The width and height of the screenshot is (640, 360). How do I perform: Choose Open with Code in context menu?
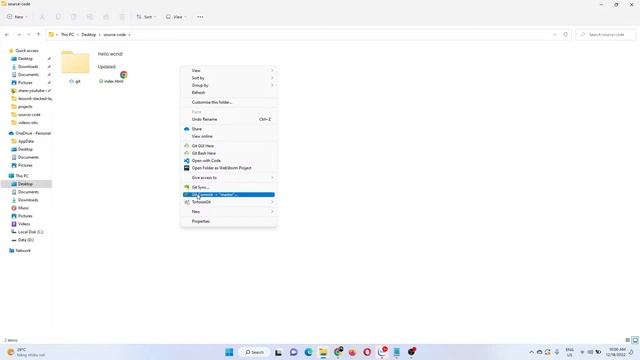229,160
